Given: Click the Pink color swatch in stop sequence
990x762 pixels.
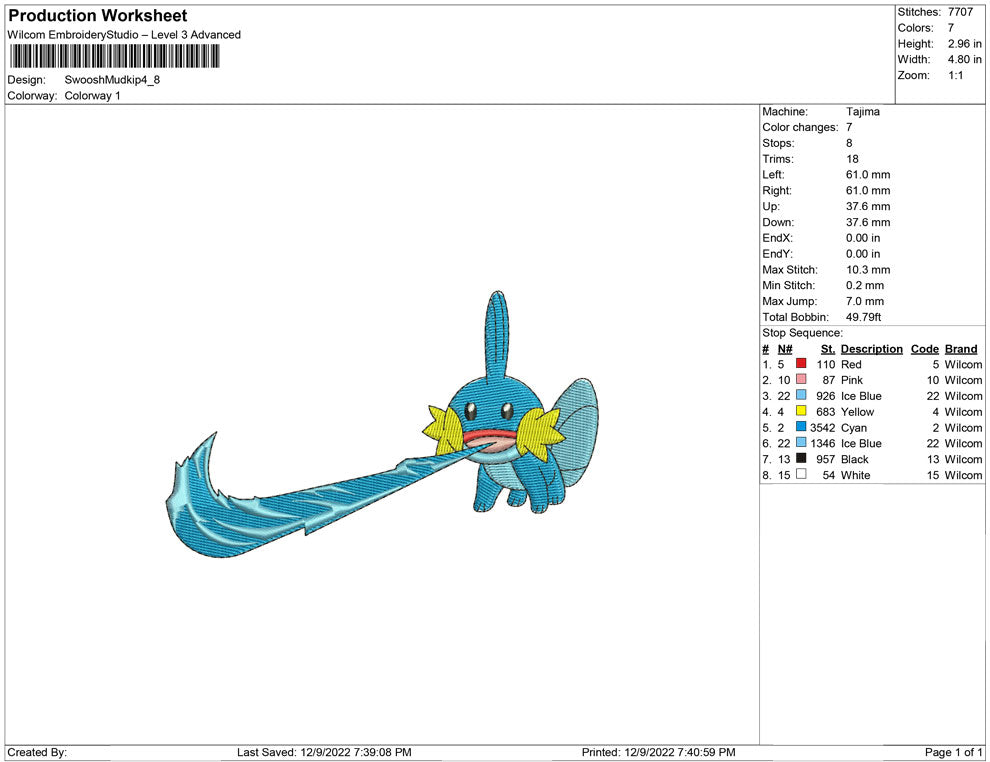Looking at the screenshot, I should [x=801, y=379].
